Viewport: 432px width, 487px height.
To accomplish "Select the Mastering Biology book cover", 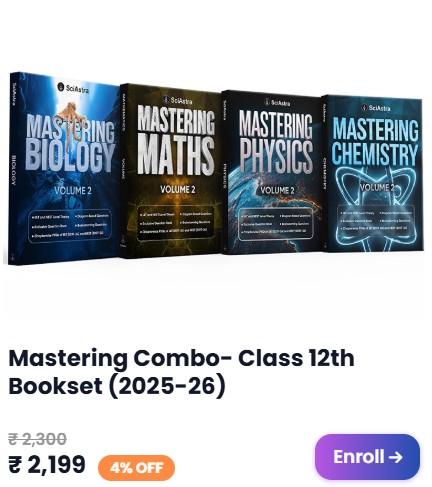I will point(64,168).
